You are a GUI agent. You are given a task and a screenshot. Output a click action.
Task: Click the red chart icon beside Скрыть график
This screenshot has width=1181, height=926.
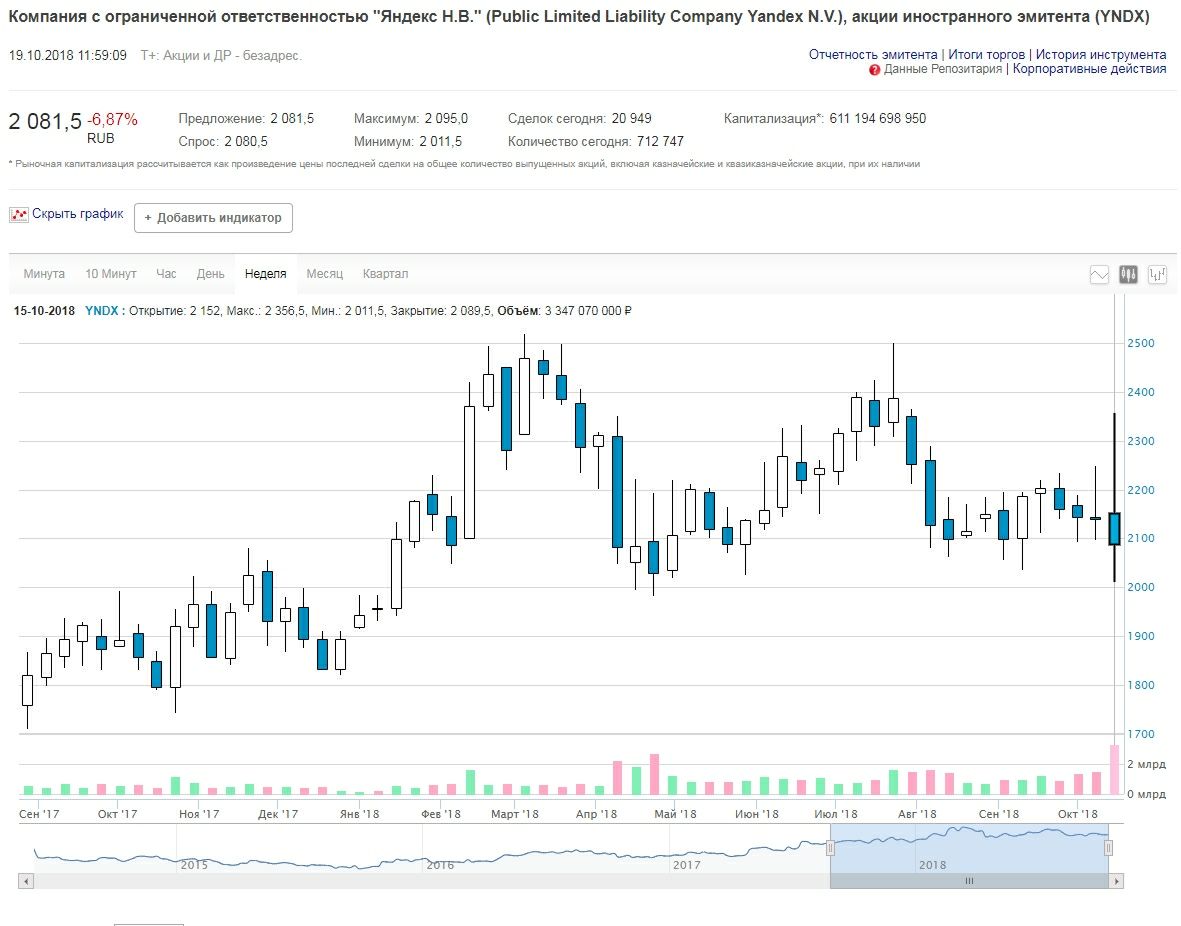click(x=19, y=215)
